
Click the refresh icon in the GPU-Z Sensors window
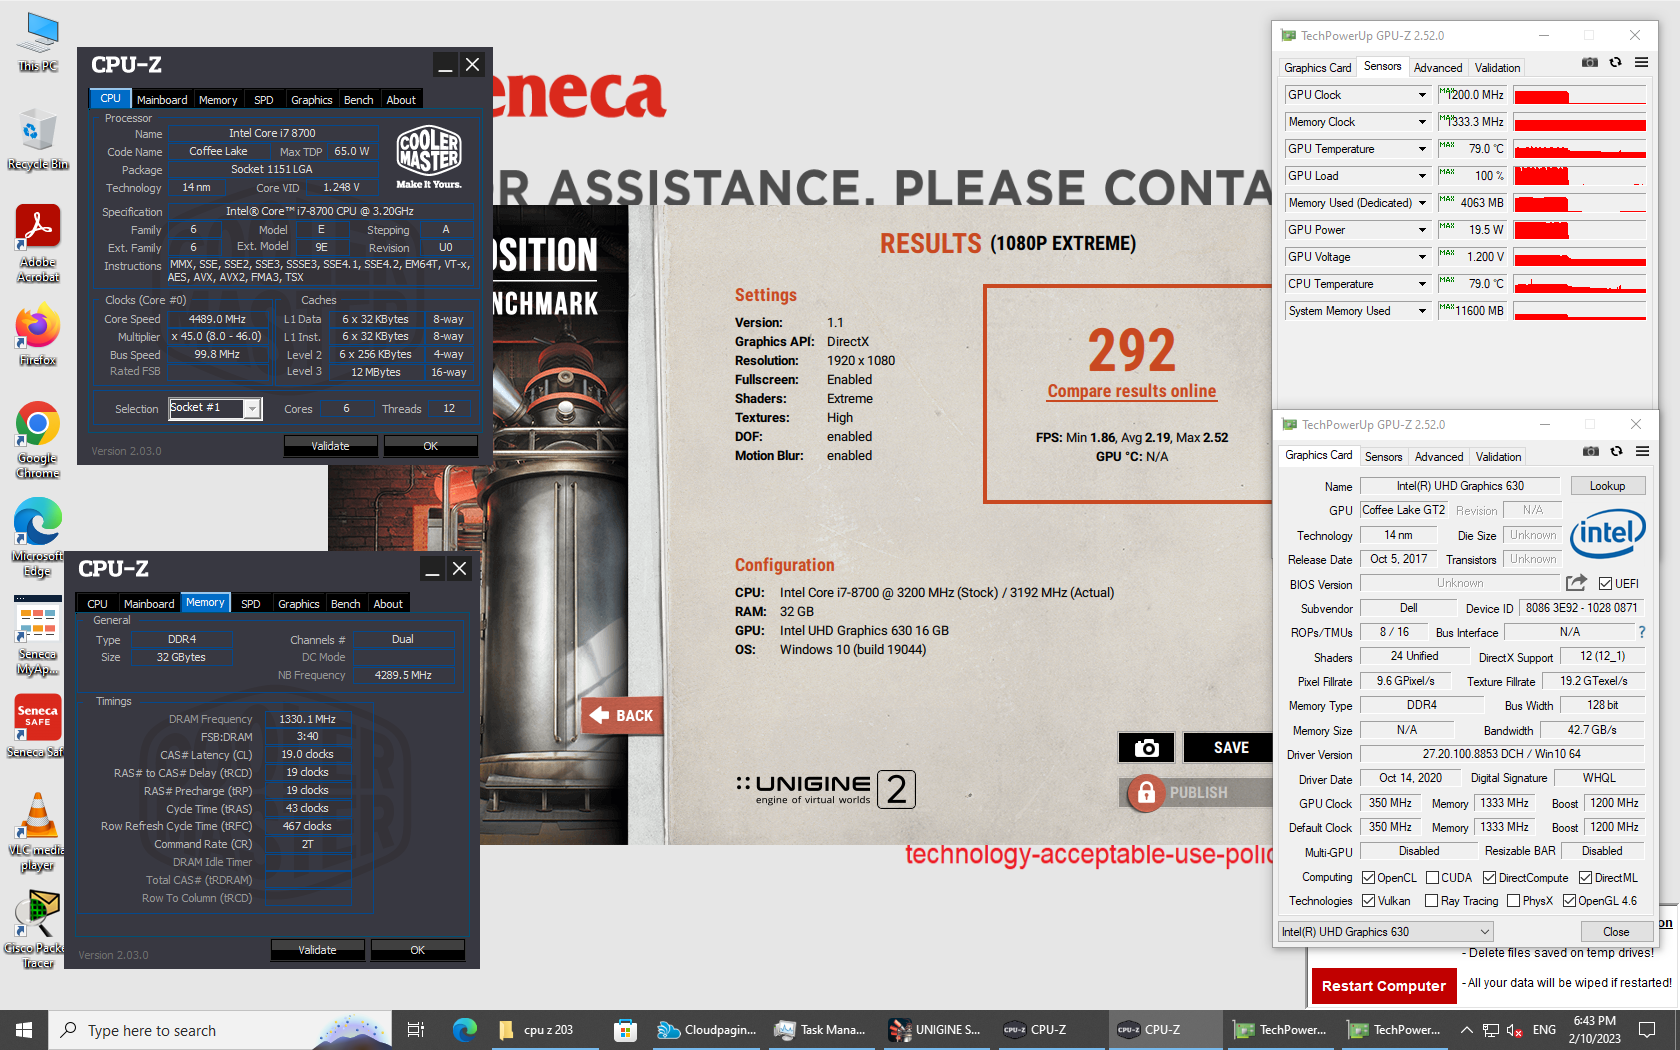point(1615,62)
